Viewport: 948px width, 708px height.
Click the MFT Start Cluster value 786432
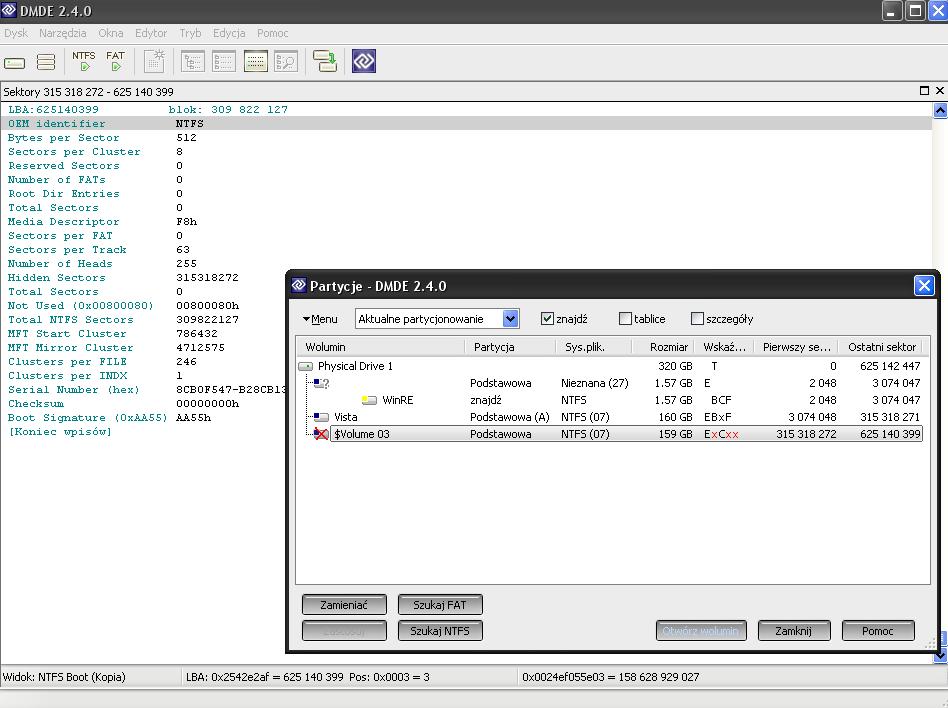coord(196,334)
